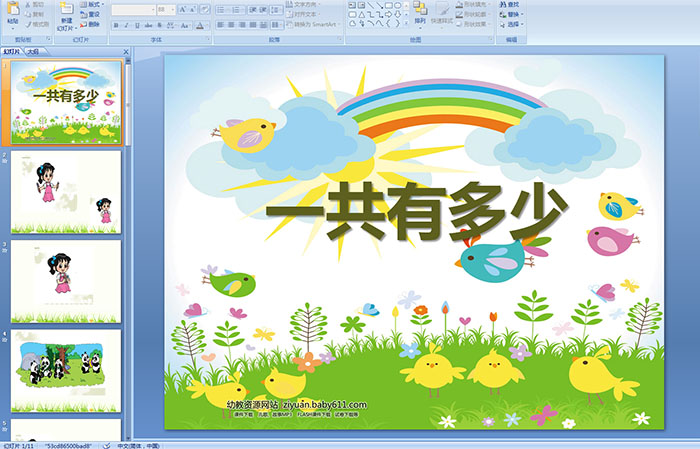The height and width of the screenshot is (449, 700).
Task: Toggle strikethrough (abc) formatting
Action: pos(148,25)
